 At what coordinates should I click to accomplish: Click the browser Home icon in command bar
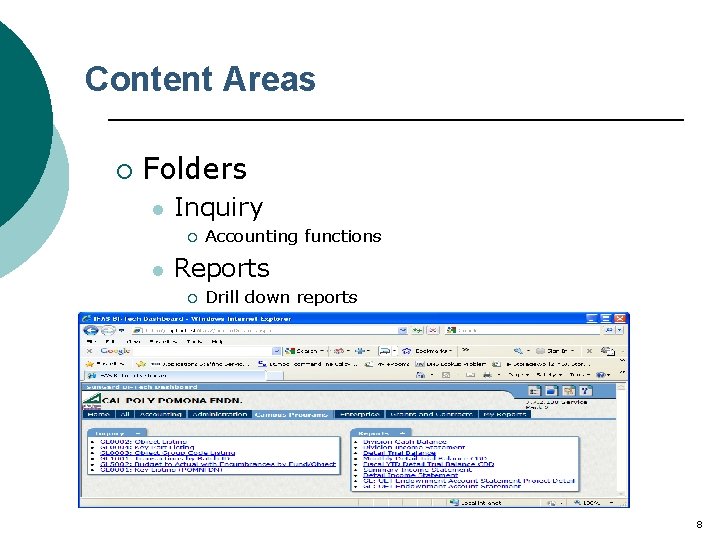[x=420, y=375]
